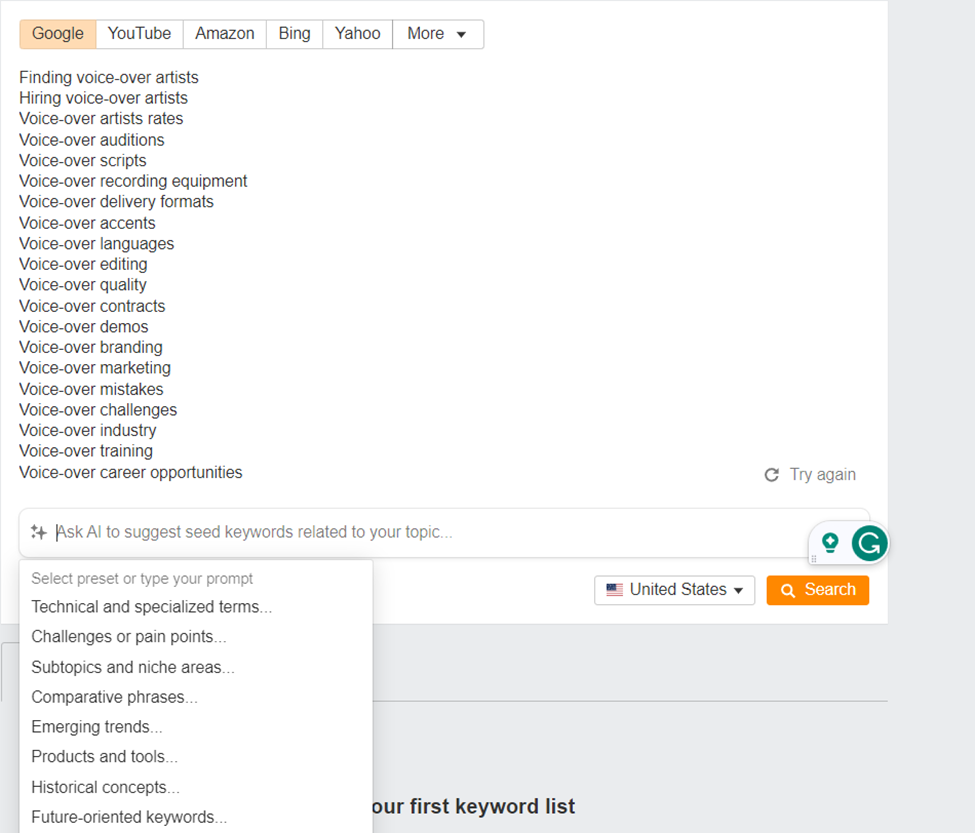Screen dimensions: 975x833
Task: Click the 'Voice-over challenges' keyword line
Action: pyautogui.click(x=98, y=410)
